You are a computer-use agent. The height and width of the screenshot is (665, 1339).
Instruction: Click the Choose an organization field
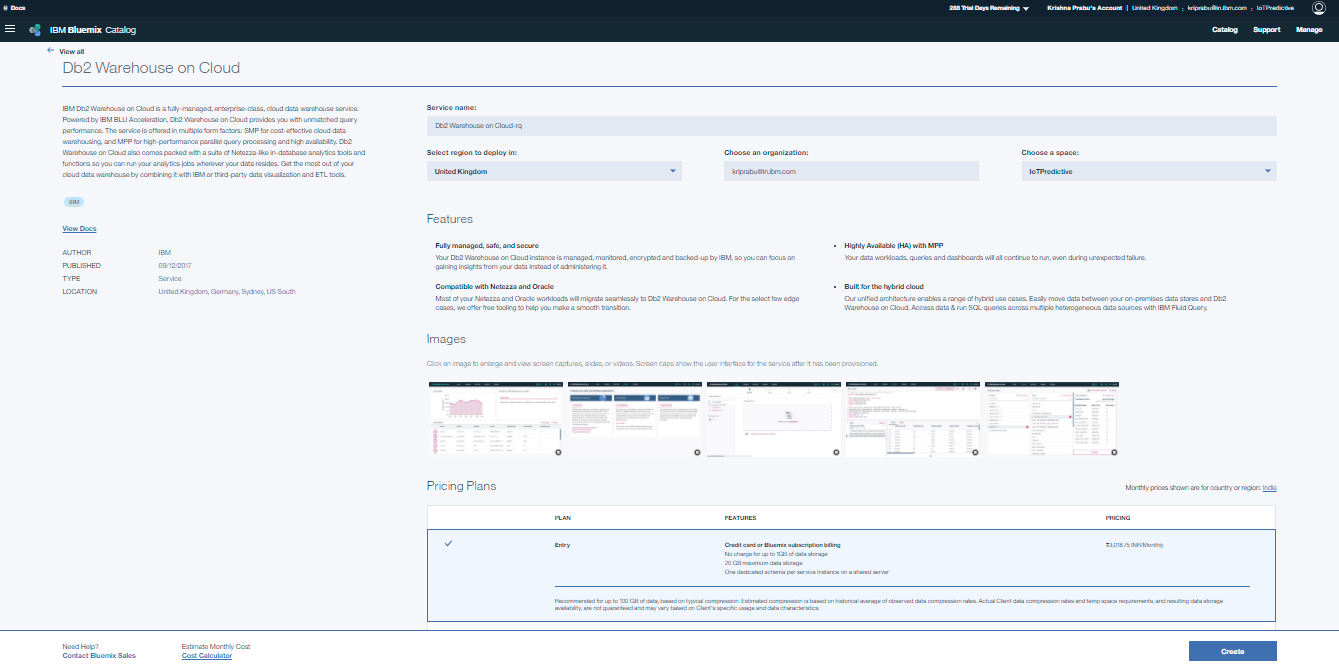(x=852, y=171)
